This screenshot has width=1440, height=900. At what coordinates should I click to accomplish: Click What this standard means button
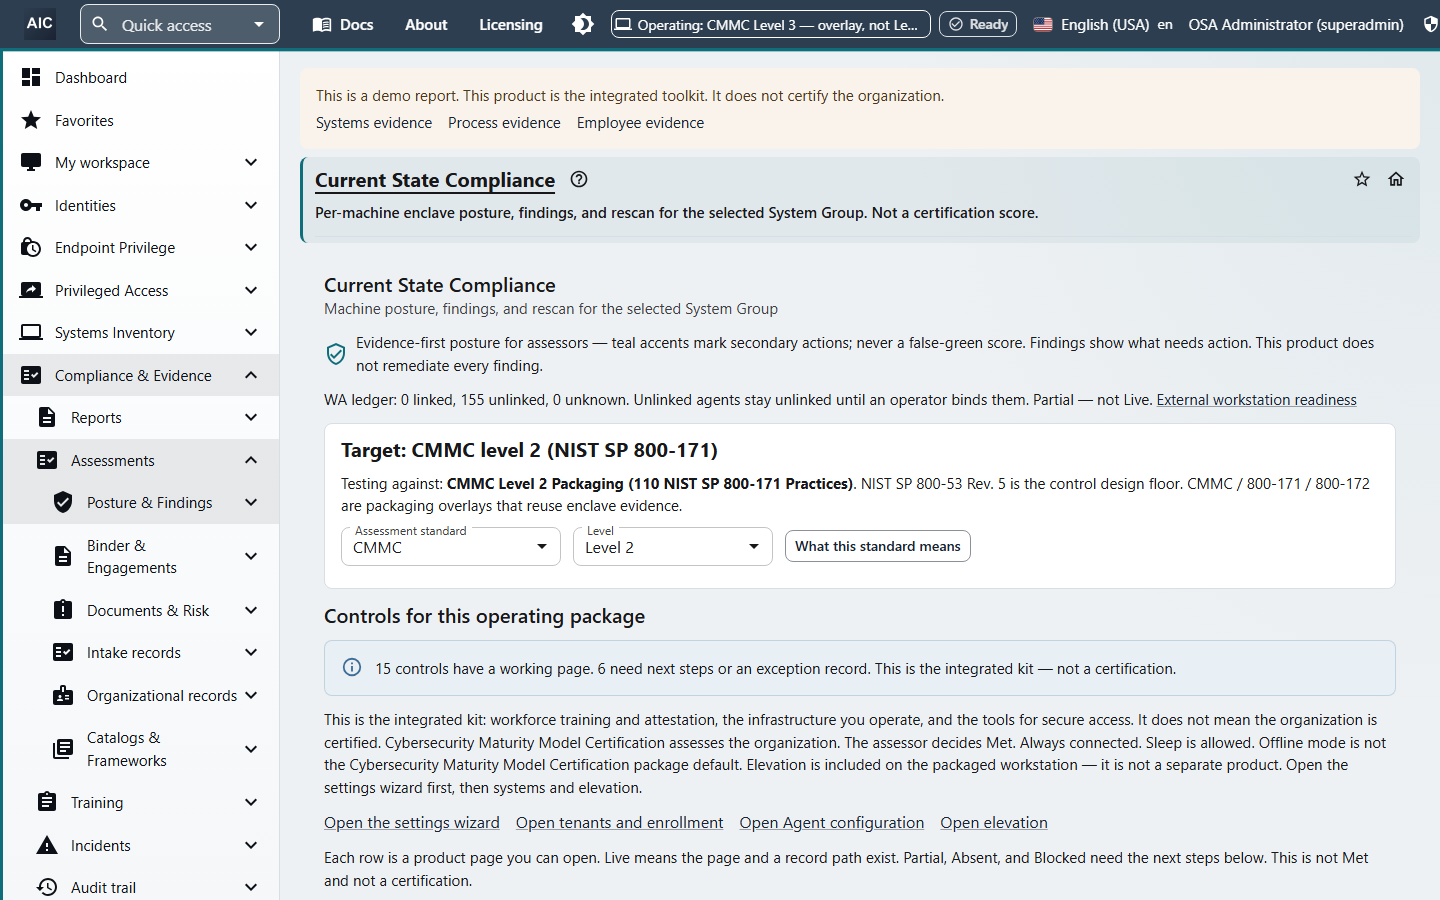tap(878, 546)
